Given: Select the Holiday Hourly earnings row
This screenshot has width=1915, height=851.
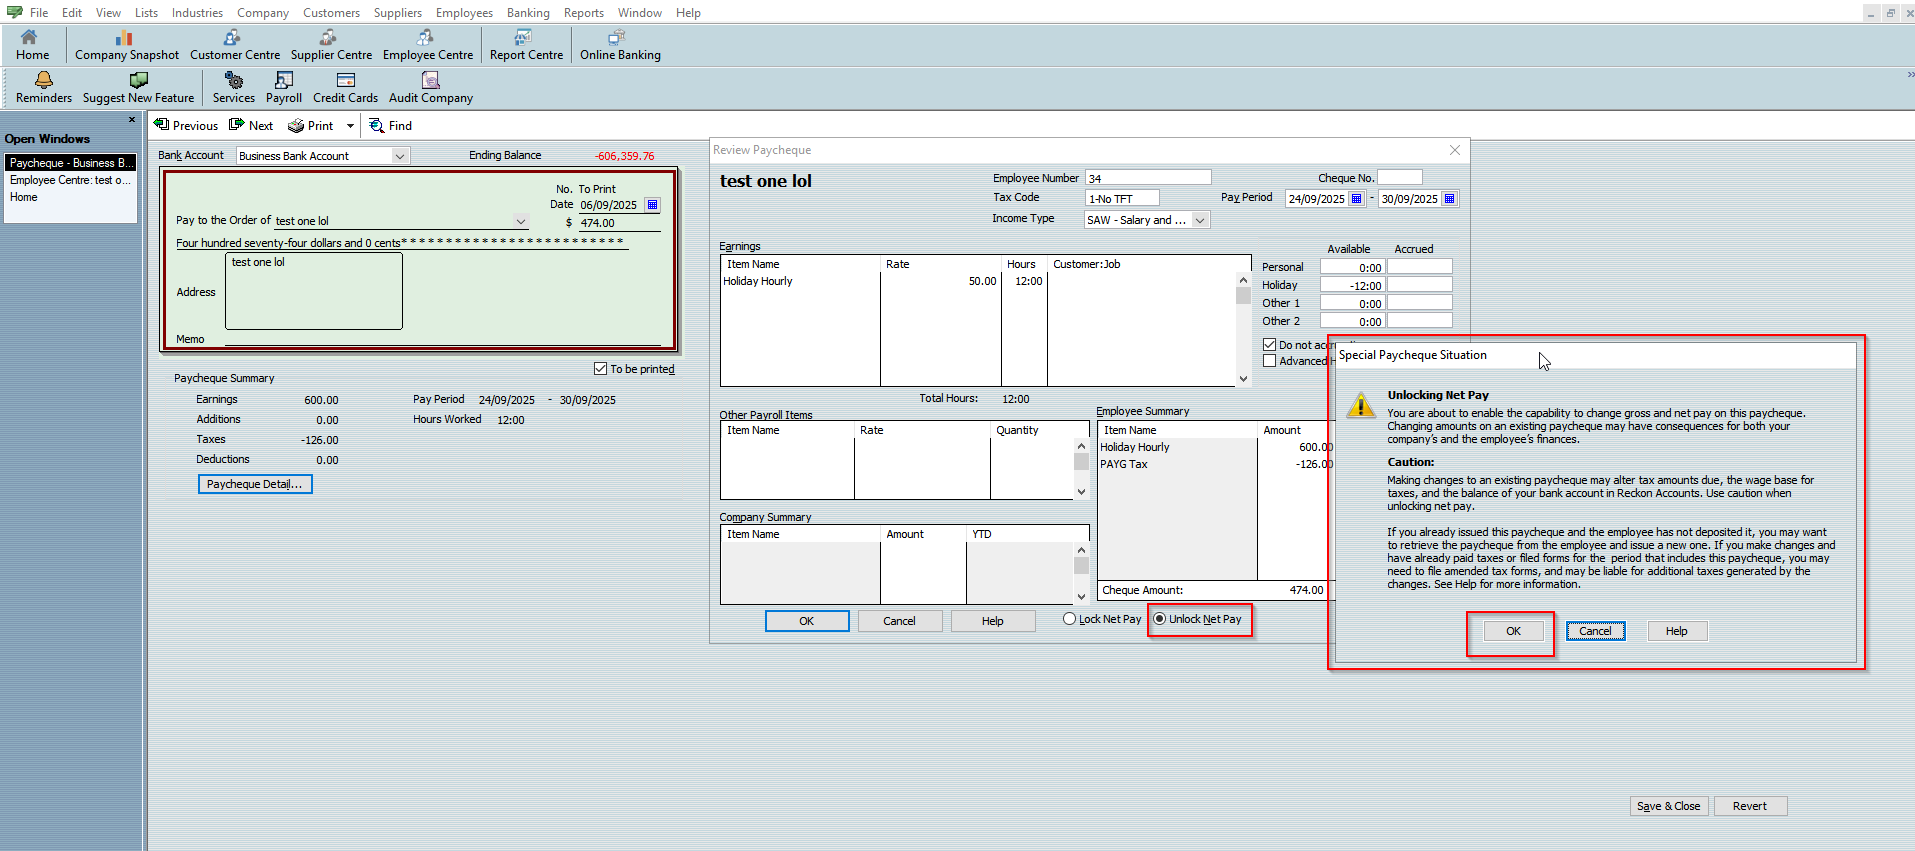Looking at the screenshot, I should tap(979, 281).
